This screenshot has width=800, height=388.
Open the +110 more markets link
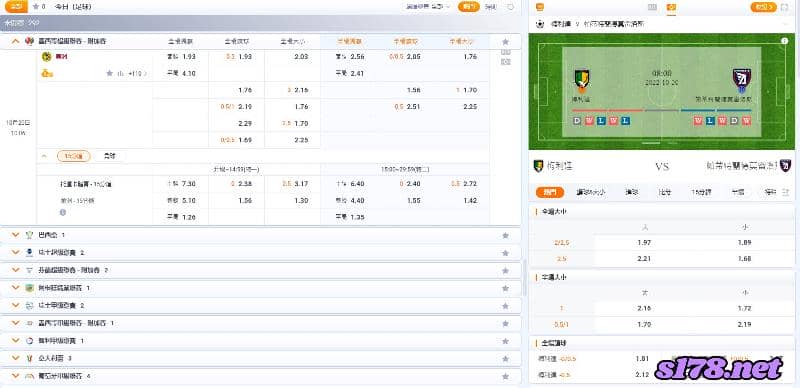point(137,74)
